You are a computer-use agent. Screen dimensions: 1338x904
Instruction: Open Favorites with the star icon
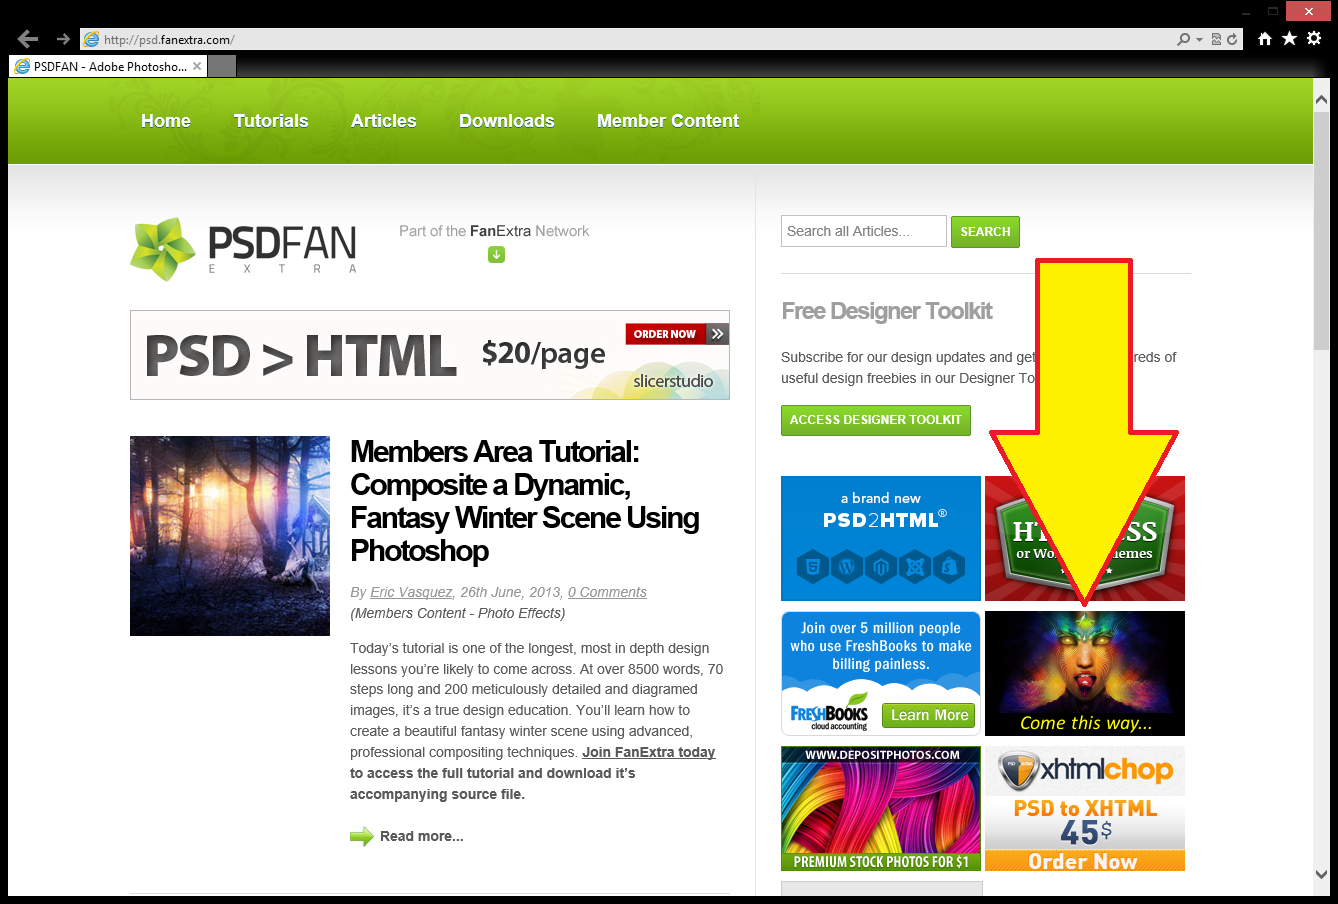[1289, 38]
